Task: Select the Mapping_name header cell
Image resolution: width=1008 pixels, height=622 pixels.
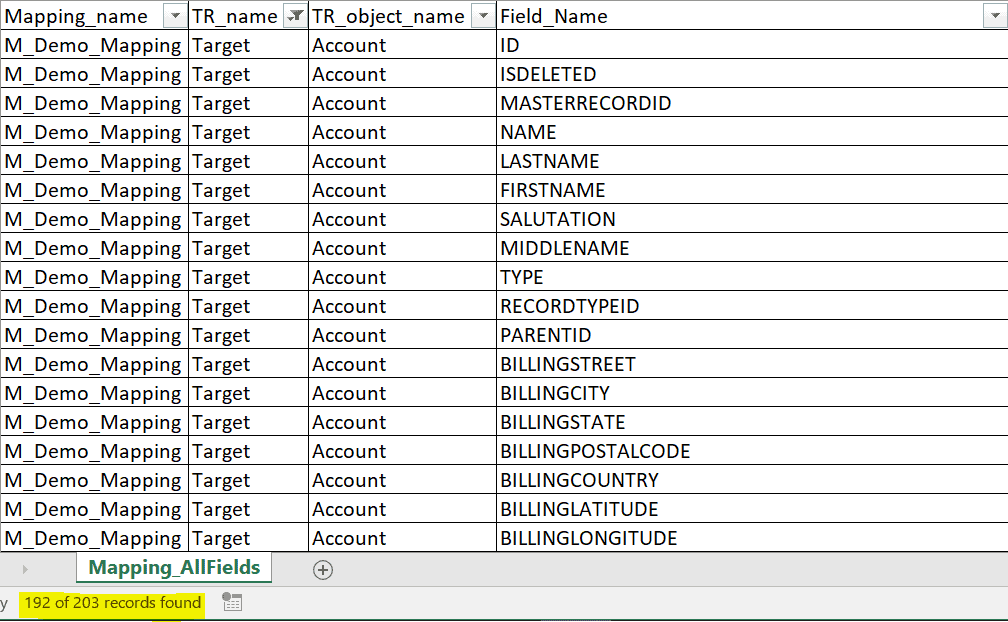Action: pyautogui.click(x=94, y=16)
